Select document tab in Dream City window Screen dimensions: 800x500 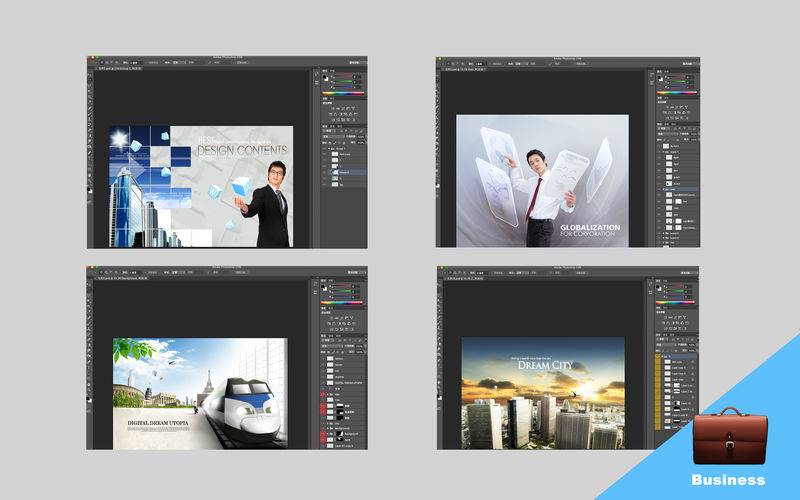465,279
